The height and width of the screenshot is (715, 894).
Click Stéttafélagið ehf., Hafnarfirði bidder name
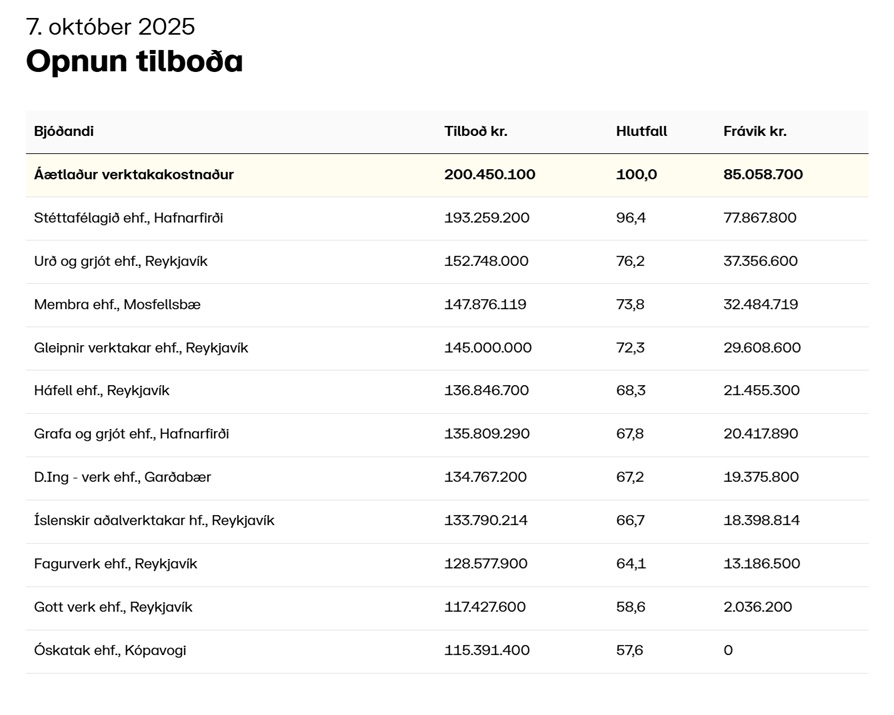[x=128, y=217]
